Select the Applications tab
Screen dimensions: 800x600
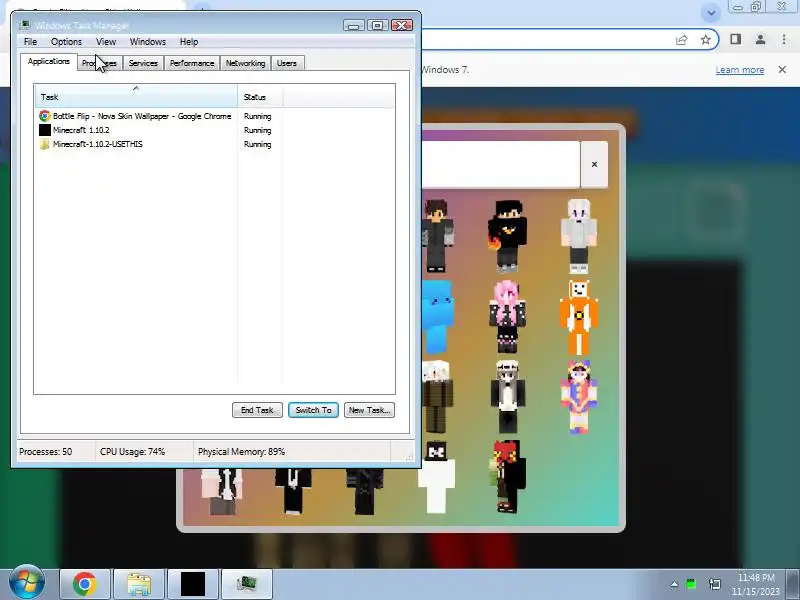point(48,61)
